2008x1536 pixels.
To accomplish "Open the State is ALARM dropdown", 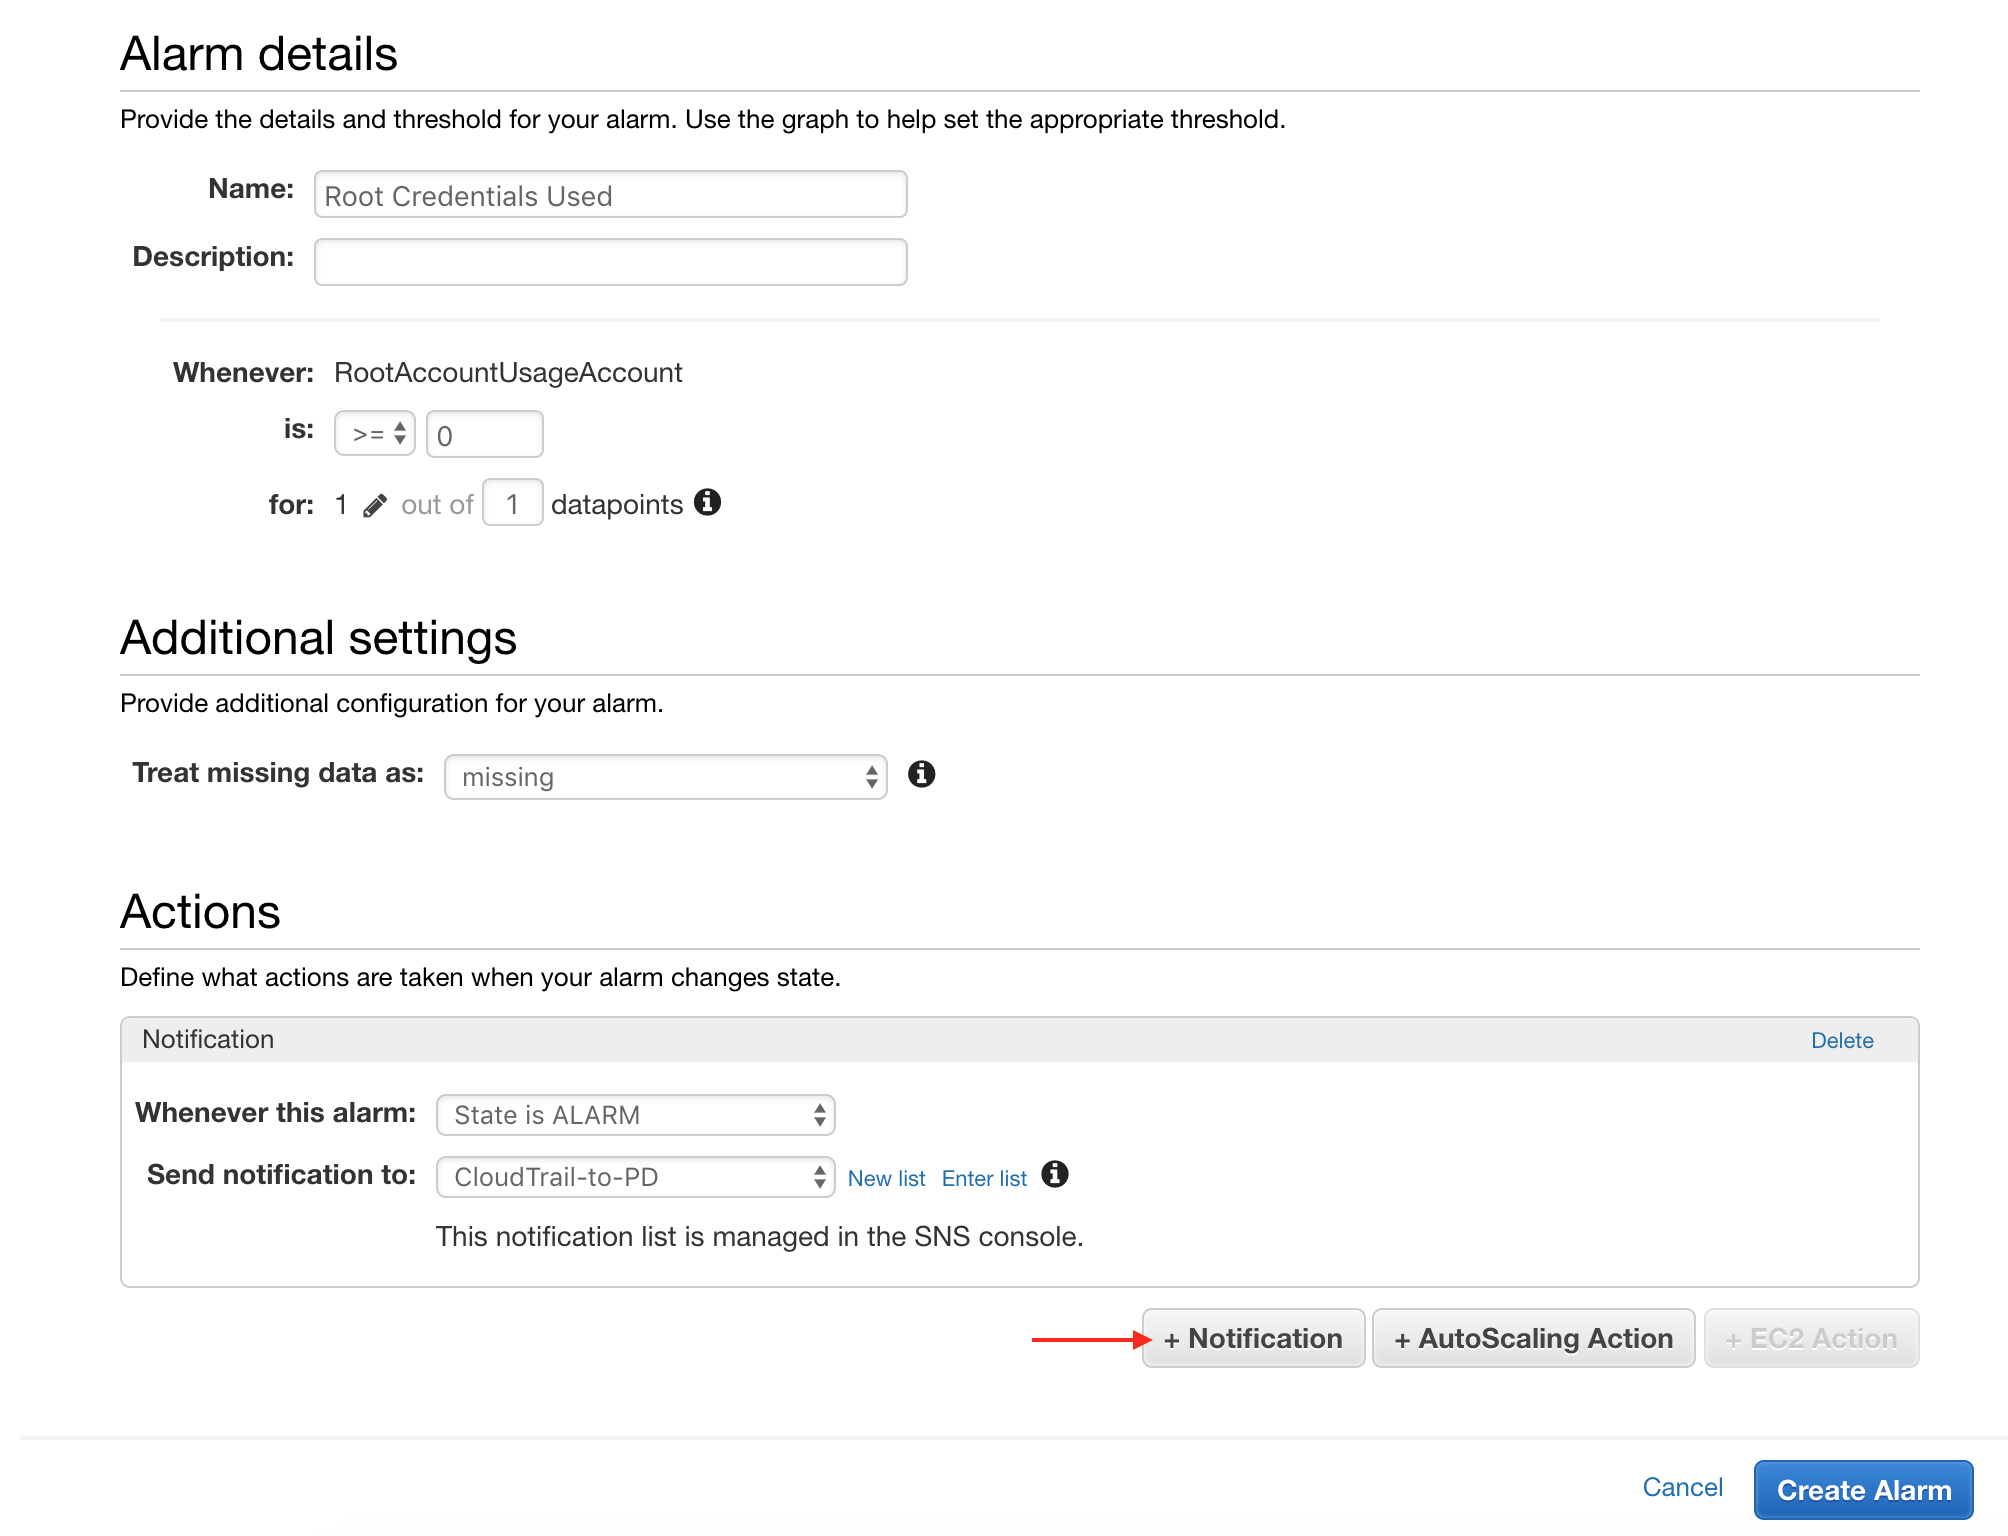I will coord(636,1115).
